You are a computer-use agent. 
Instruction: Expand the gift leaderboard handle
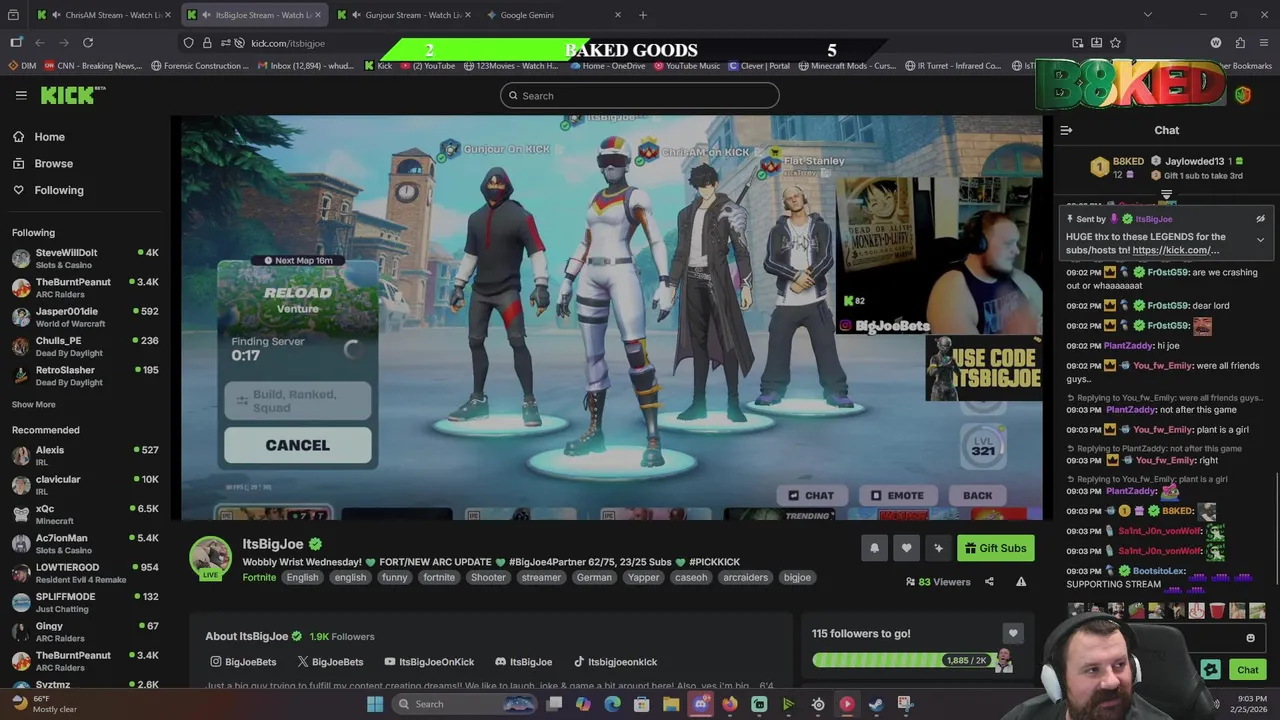(x=1166, y=196)
